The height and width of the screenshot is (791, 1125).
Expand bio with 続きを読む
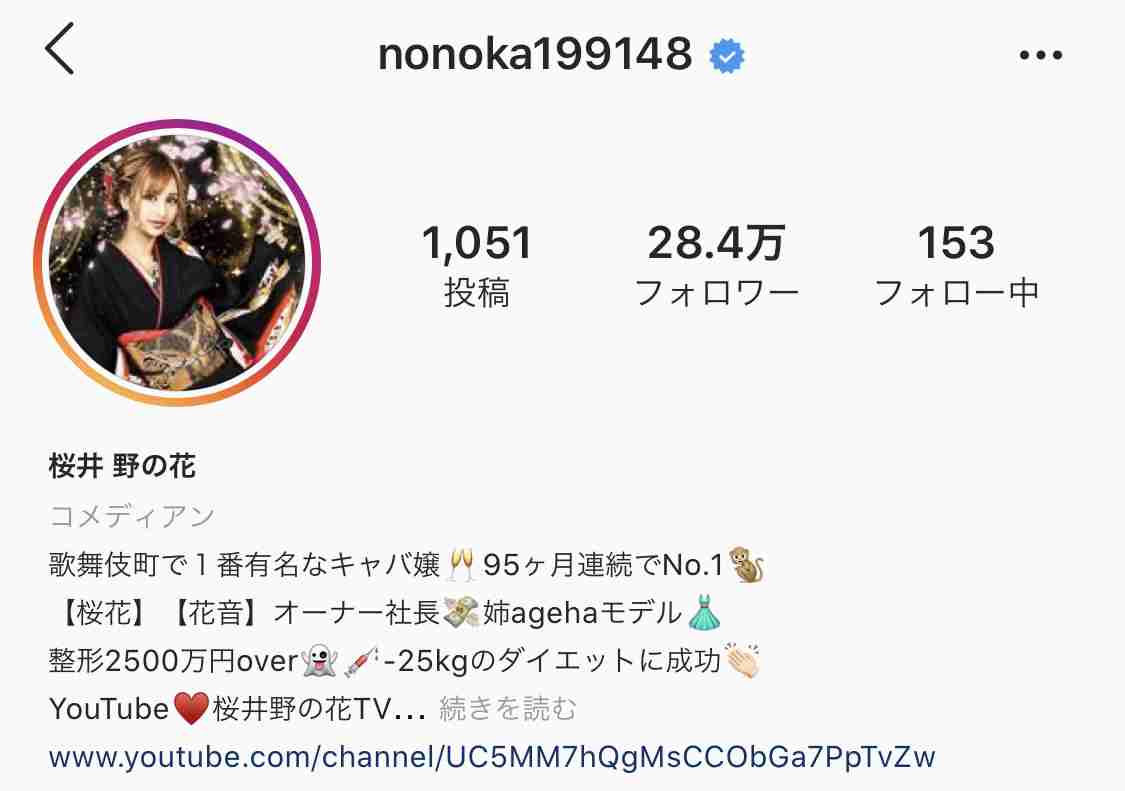[x=507, y=708]
